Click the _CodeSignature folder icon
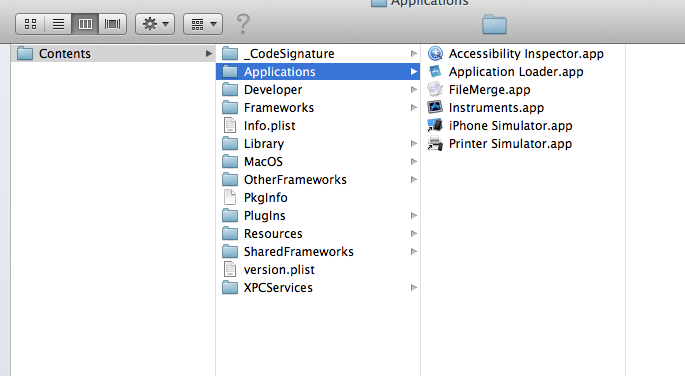The image size is (685, 376). (x=230, y=53)
